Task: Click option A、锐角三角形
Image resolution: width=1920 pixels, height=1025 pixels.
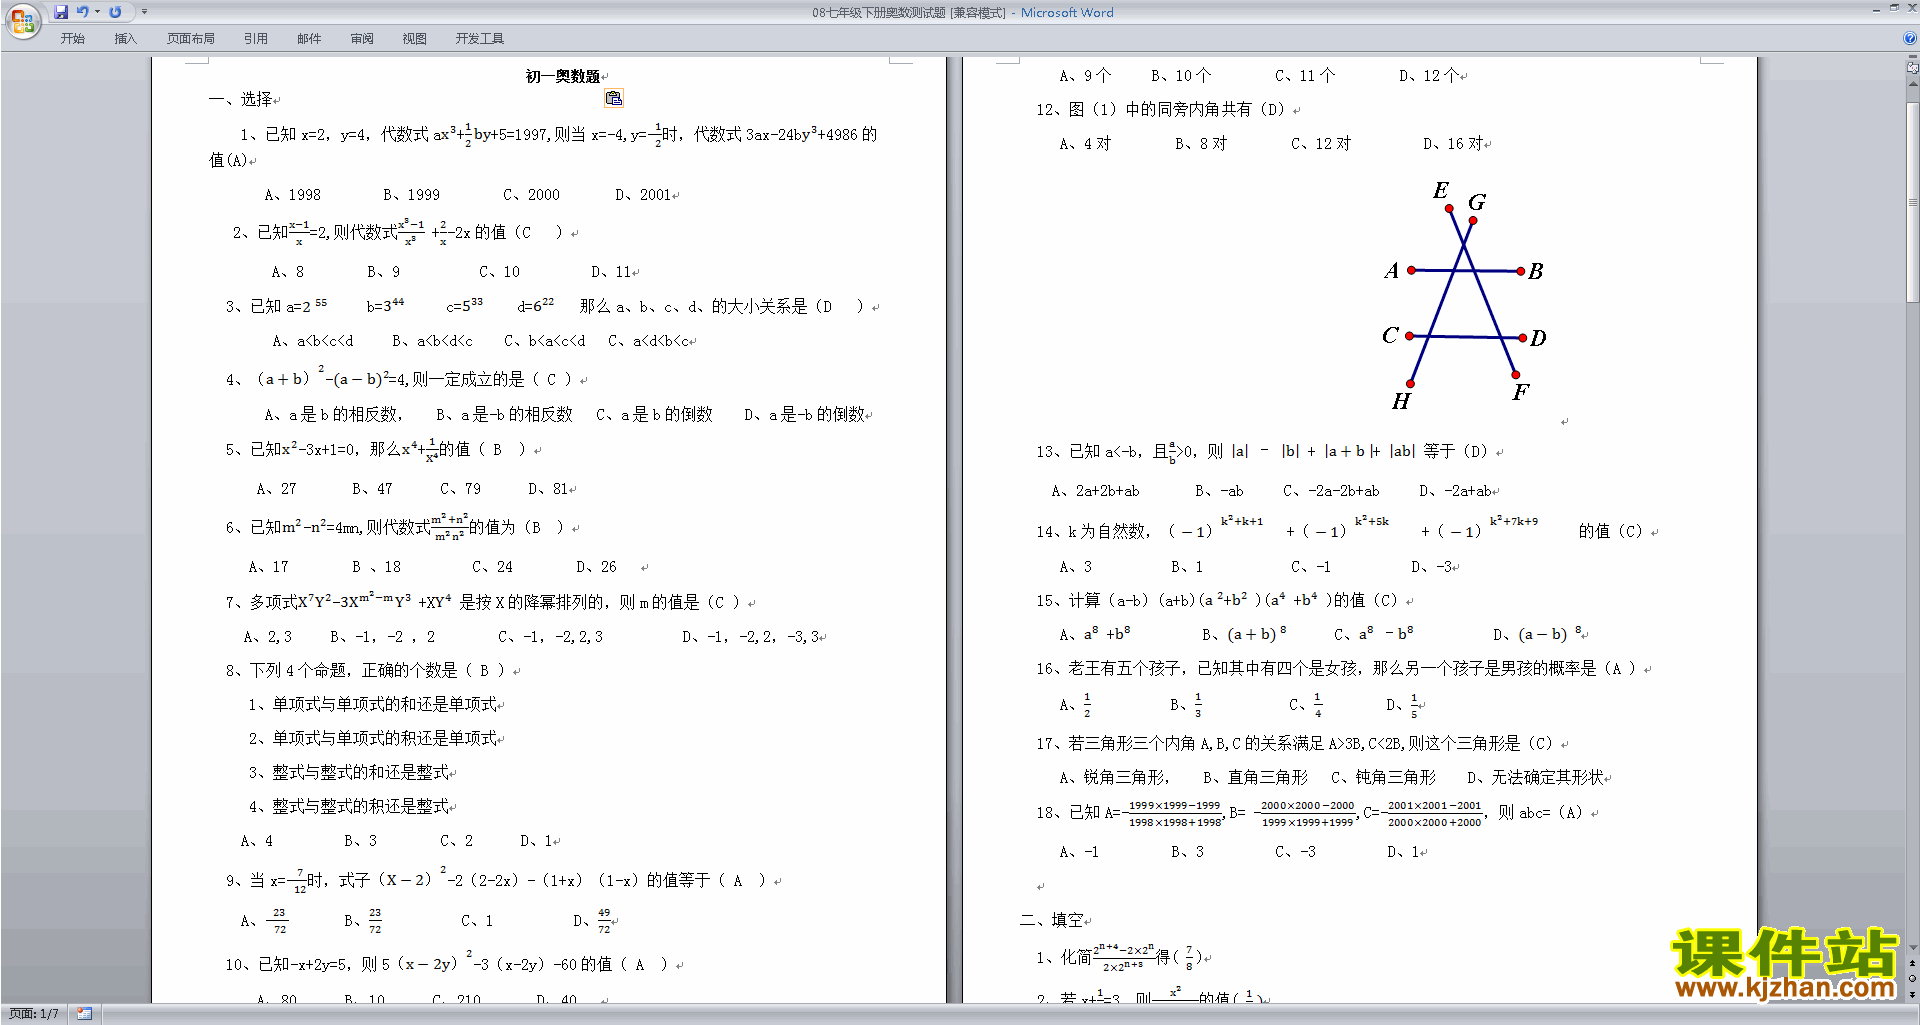Action: [x=1114, y=778]
